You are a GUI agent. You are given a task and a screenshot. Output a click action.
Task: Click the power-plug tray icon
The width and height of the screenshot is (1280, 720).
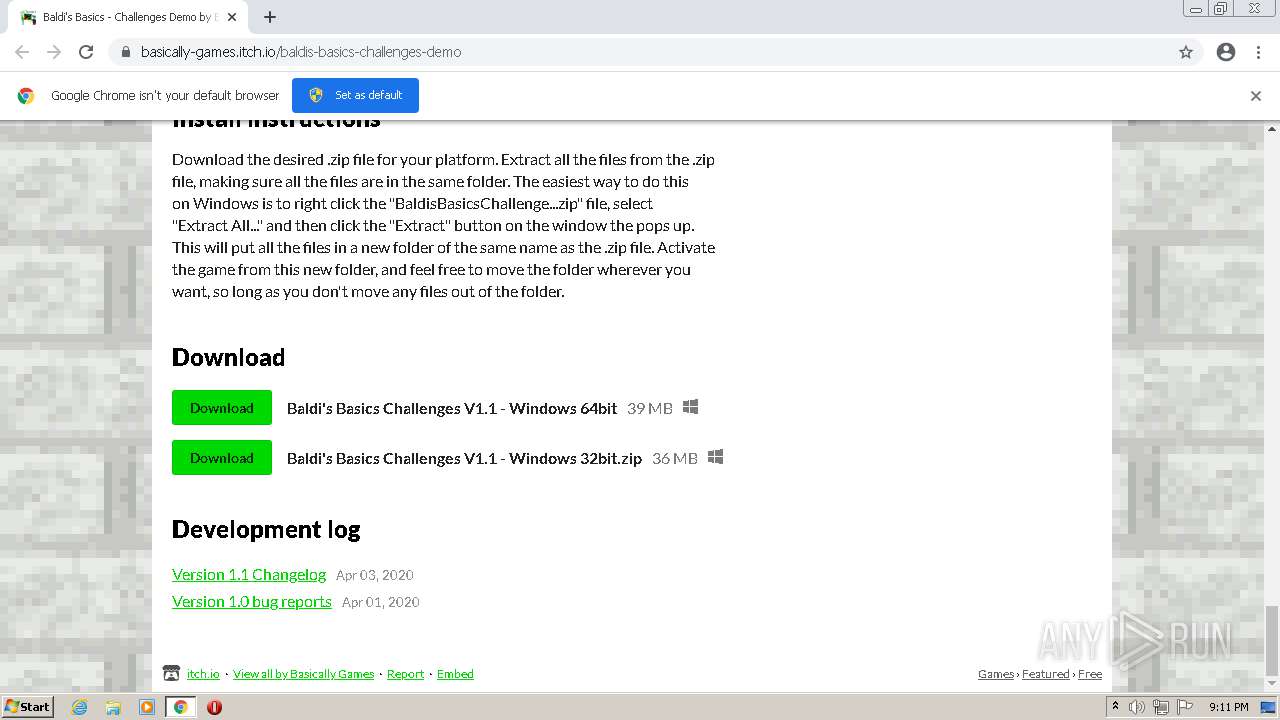coord(1160,707)
